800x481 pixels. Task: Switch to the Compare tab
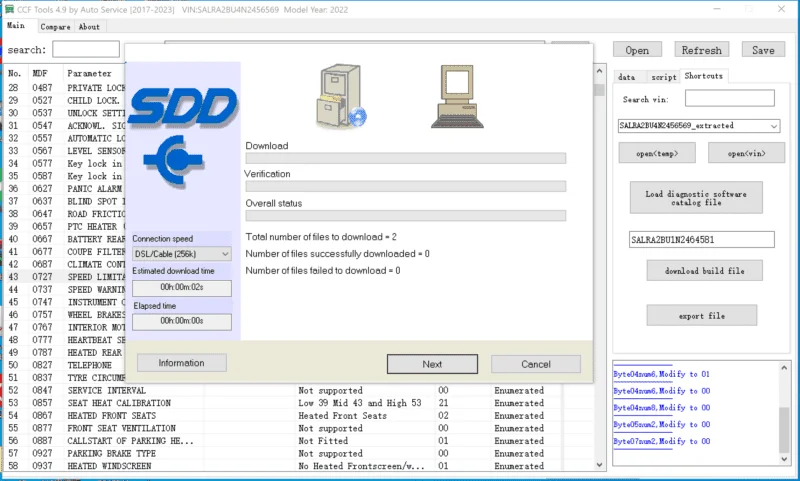[x=55, y=27]
